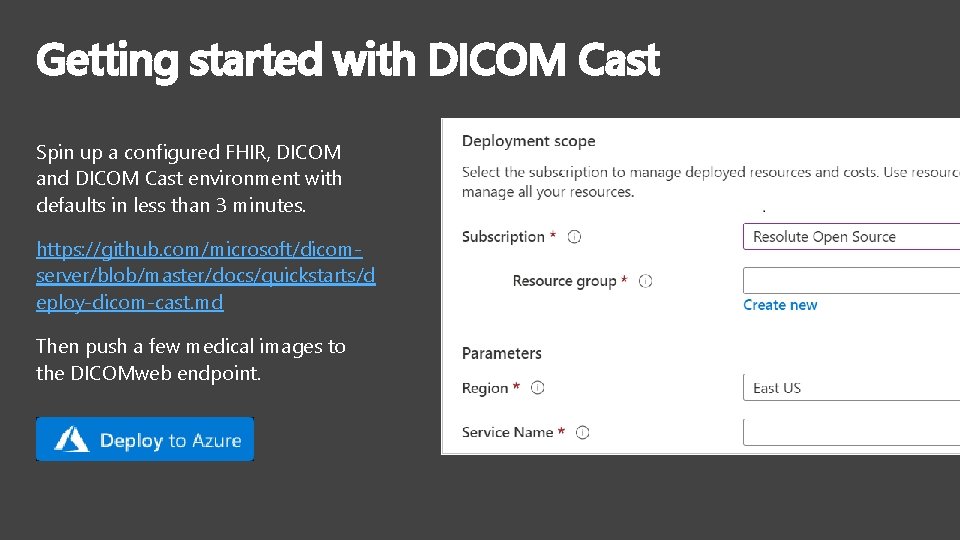Click the Parameters section heading

coord(501,353)
